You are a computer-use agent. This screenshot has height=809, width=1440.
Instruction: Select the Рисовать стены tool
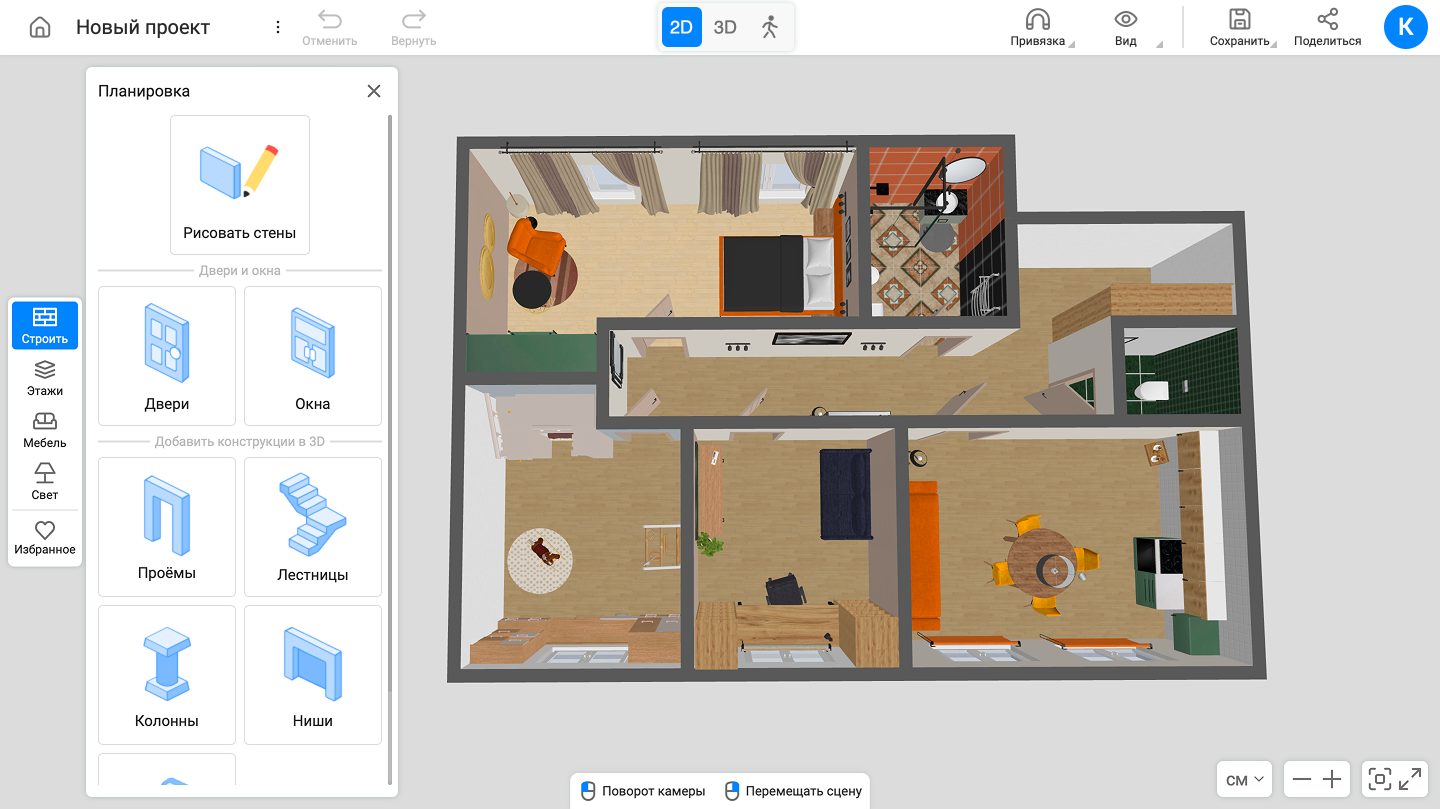pyautogui.click(x=240, y=185)
